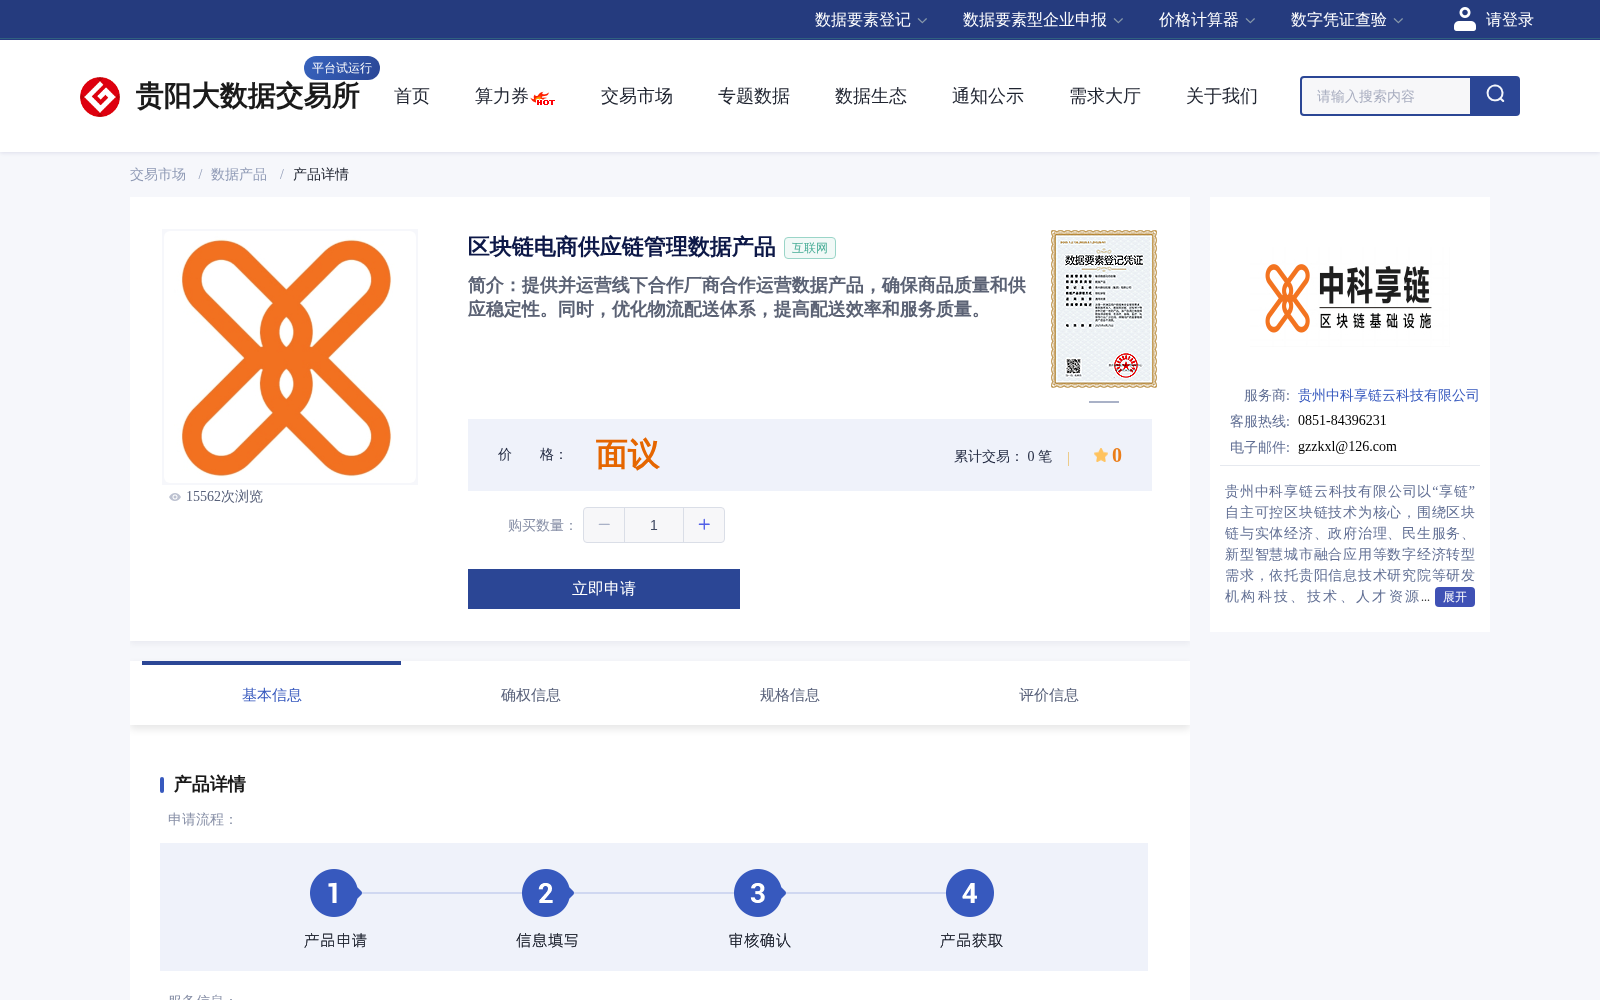Click the certificate carousel indicator bar
Image resolution: width=1600 pixels, height=1000 pixels.
pyautogui.click(x=1104, y=402)
